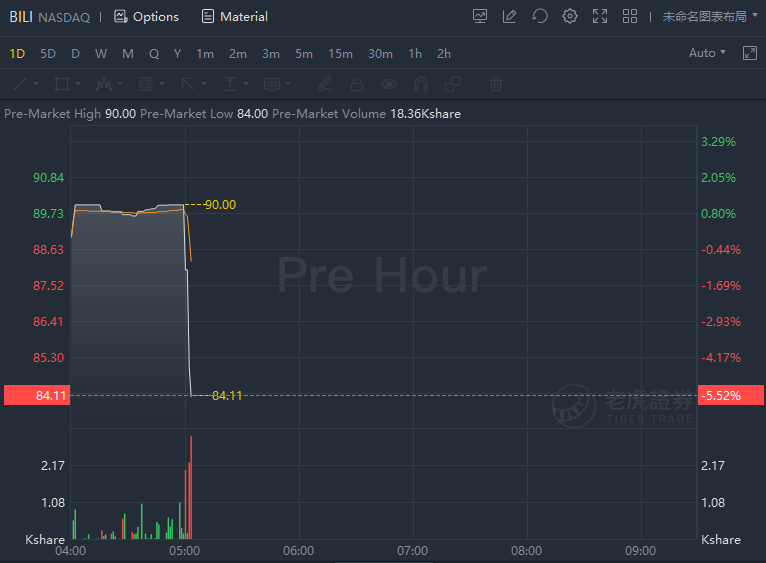
Task: Select the Fibonacci lines tool
Action: (x=146, y=84)
